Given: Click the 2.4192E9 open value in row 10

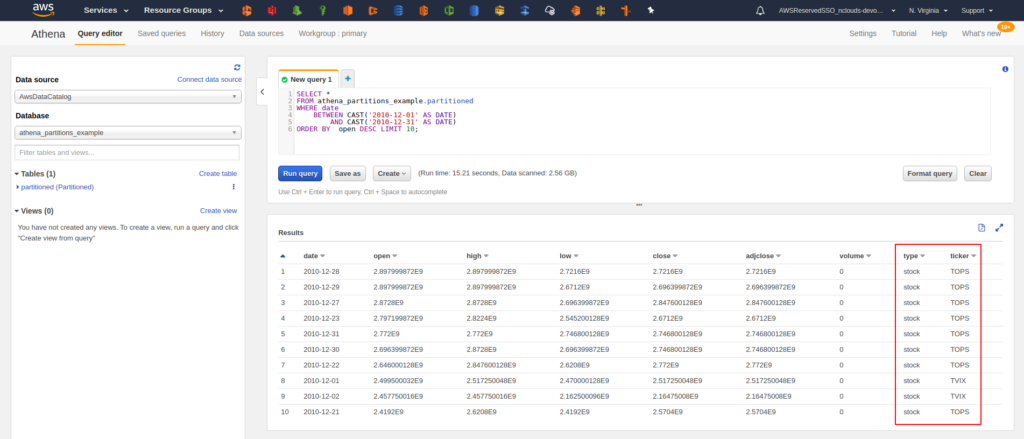Looking at the screenshot, I should click(x=388, y=412).
